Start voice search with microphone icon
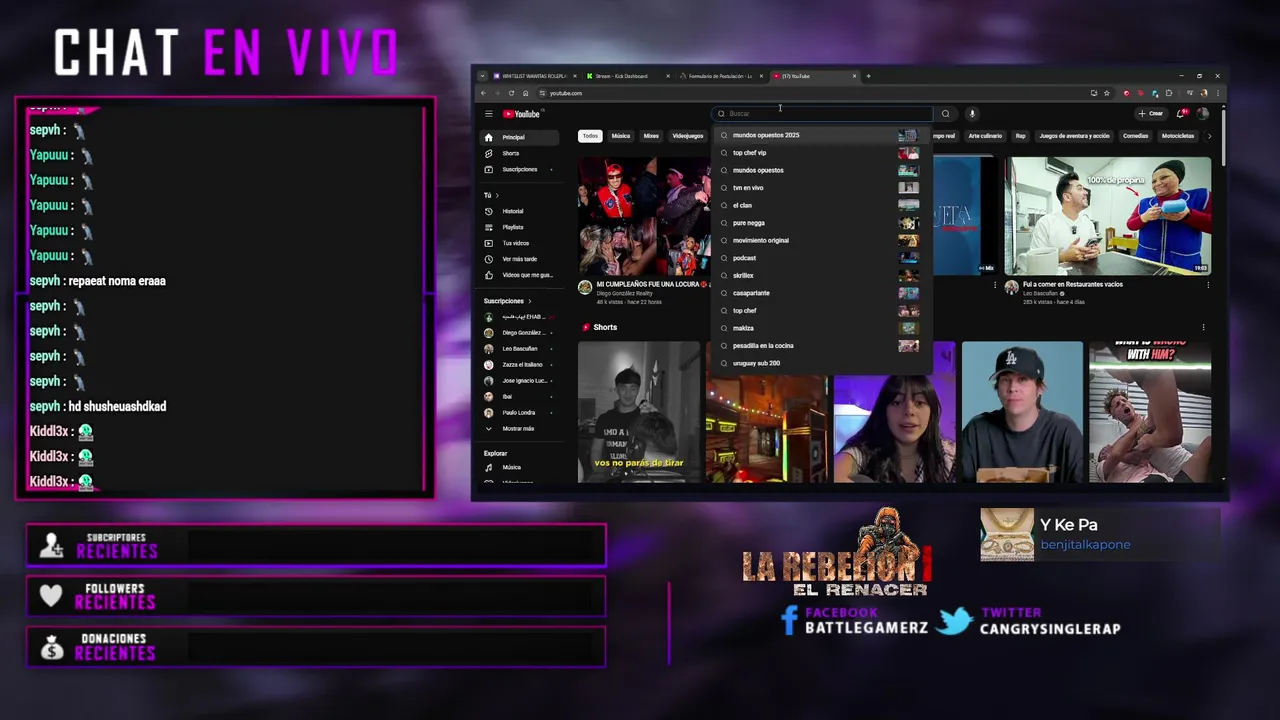The width and height of the screenshot is (1280, 720). point(972,113)
